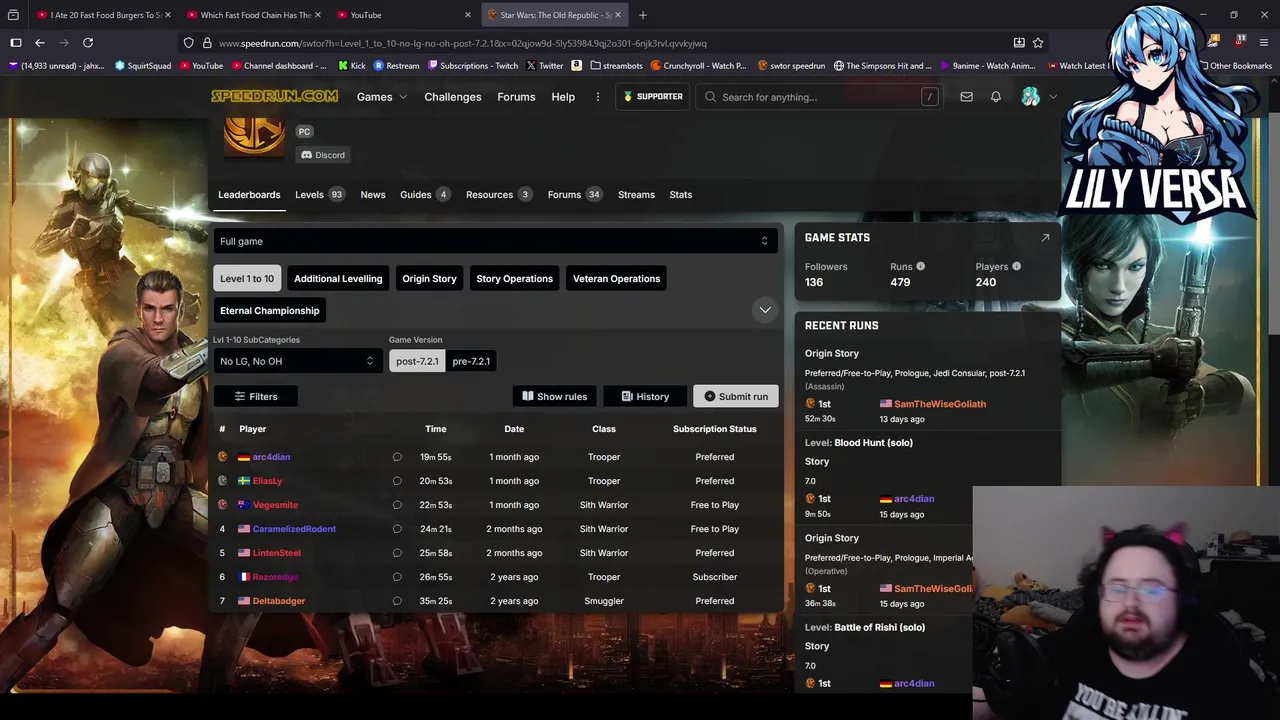Open the Full game selector dropdown
The height and width of the screenshot is (720, 1280).
[x=495, y=241]
